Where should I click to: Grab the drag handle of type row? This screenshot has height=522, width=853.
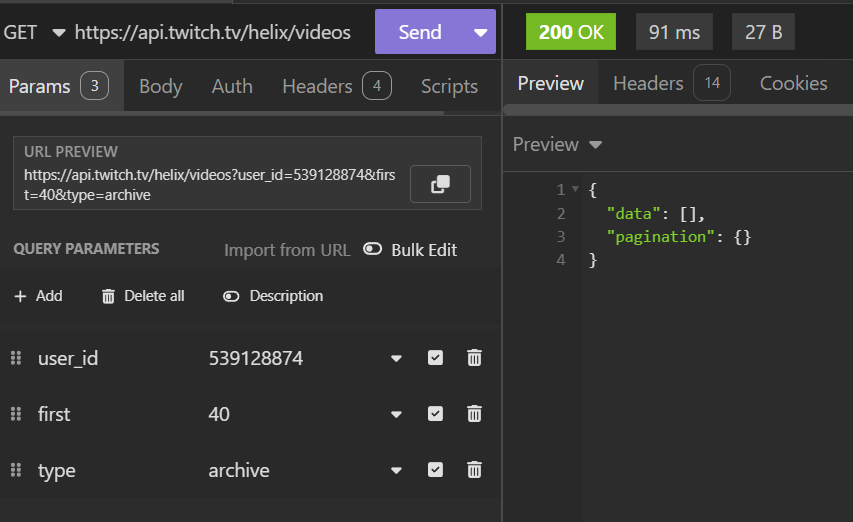pyautogui.click(x=16, y=470)
